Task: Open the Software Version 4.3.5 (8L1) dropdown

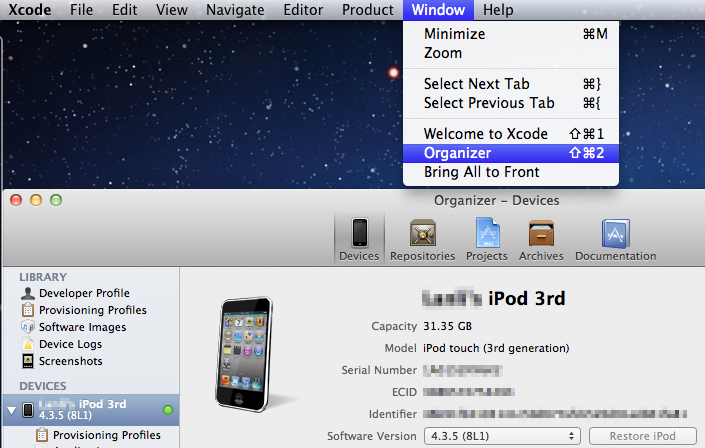Action: tap(502, 436)
